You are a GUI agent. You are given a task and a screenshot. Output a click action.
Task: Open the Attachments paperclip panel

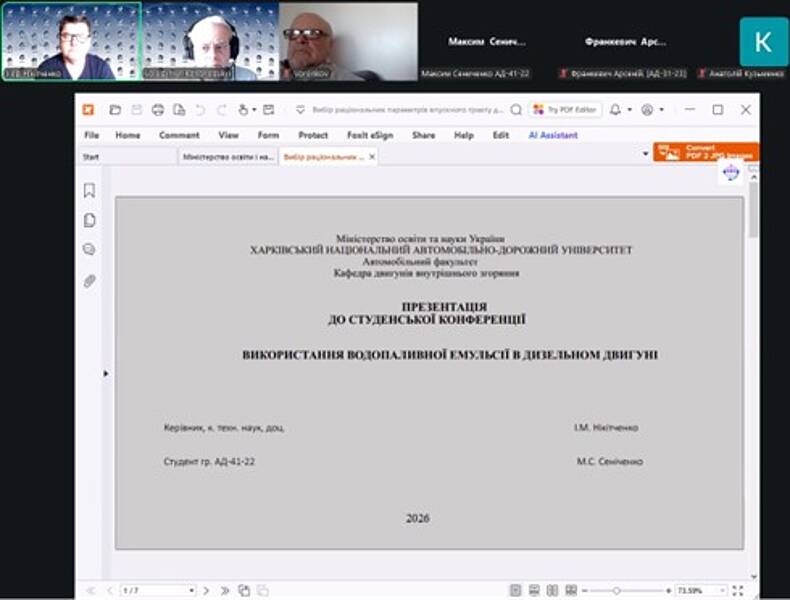pyautogui.click(x=89, y=281)
